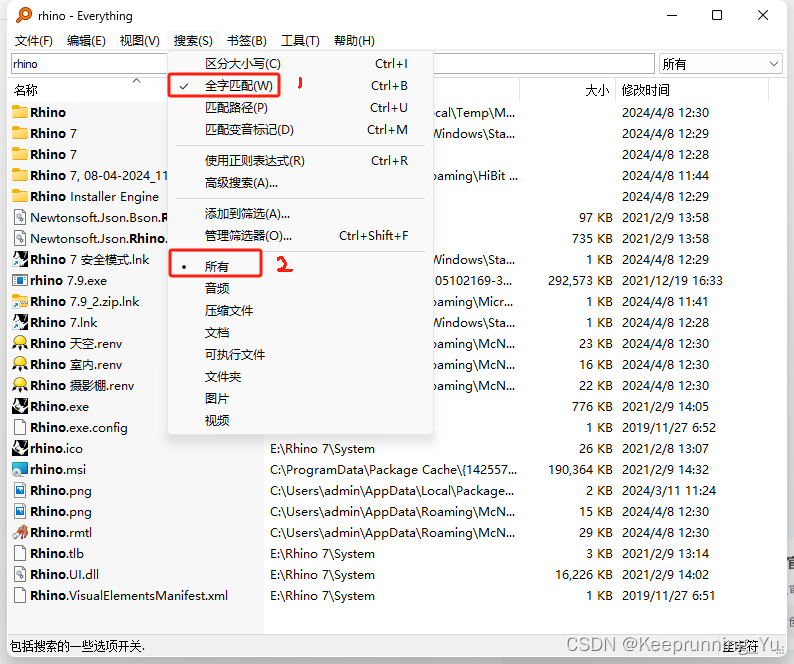The height and width of the screenshot is (664, 794).
Task: Open the 书签(B) menu
Action: pos(247,41)
